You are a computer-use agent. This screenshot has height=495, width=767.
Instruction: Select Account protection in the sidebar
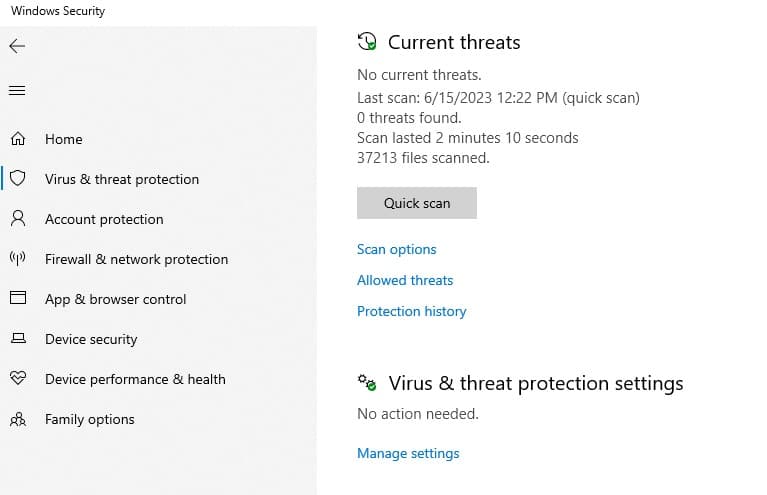pyautogui.click(x=104, y=219)
